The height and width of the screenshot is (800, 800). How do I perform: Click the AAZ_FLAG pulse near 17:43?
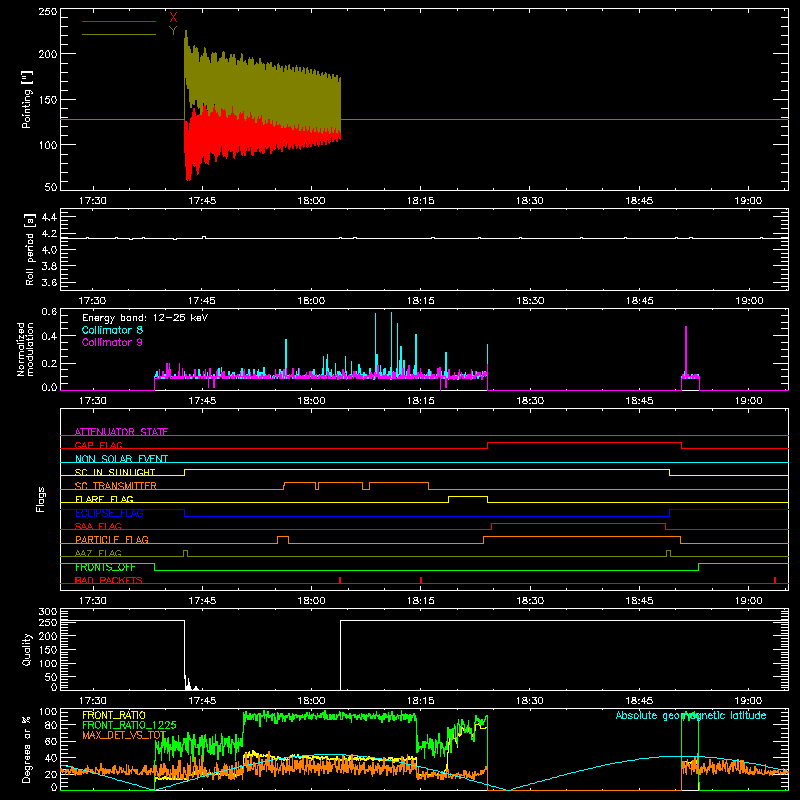(x=185, y=553)
